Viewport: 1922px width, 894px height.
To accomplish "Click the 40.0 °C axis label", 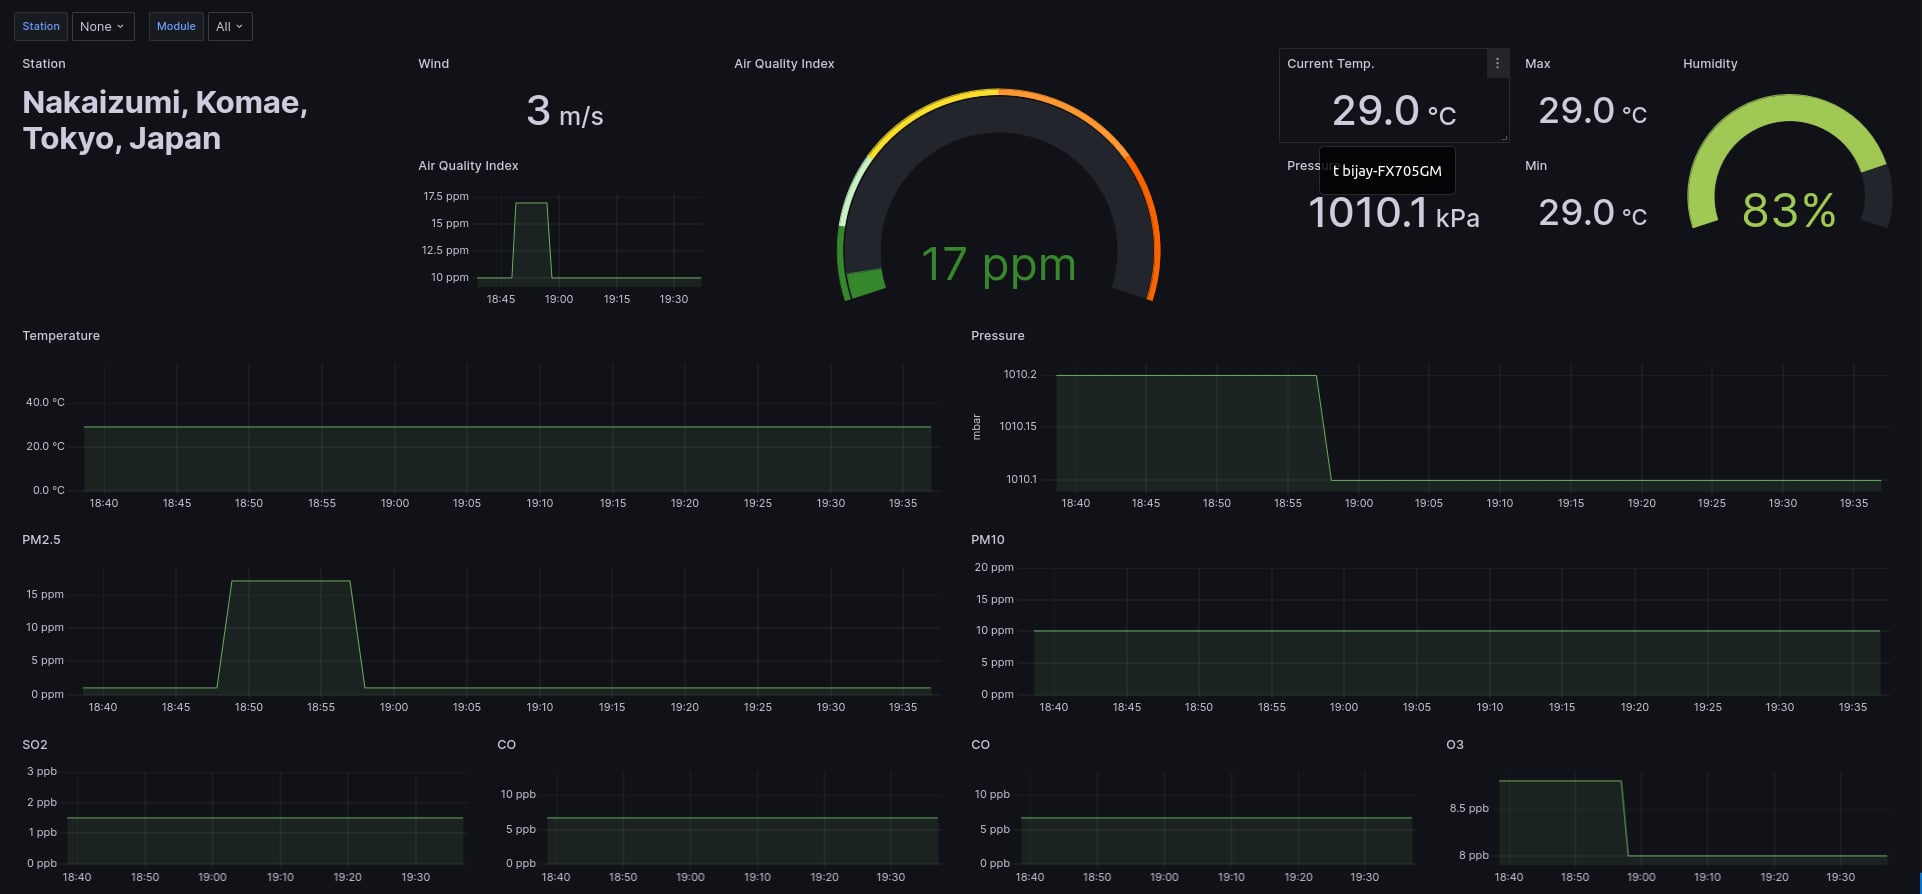I will 45,402.
